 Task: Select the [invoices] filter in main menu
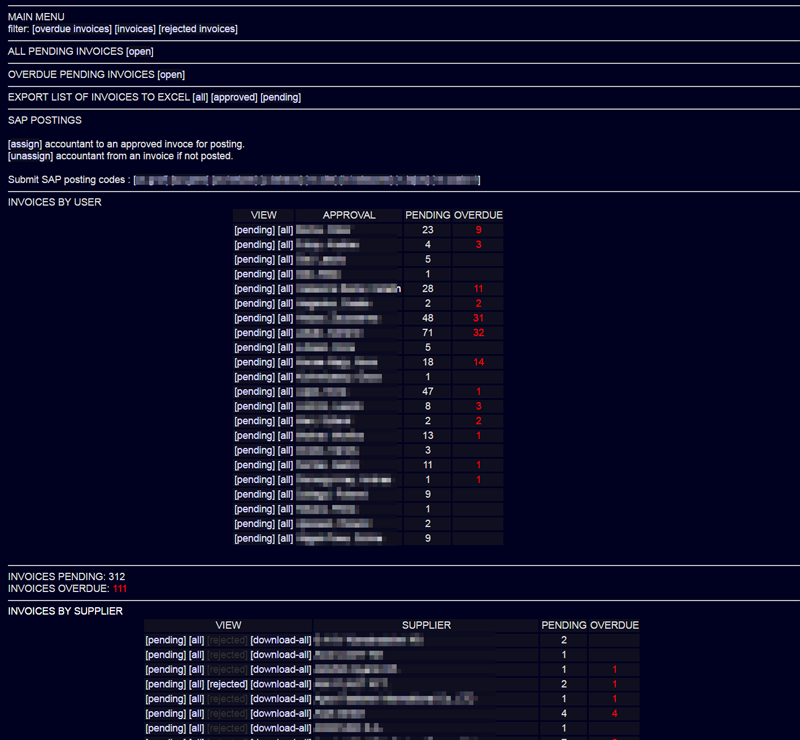[136, 29]
